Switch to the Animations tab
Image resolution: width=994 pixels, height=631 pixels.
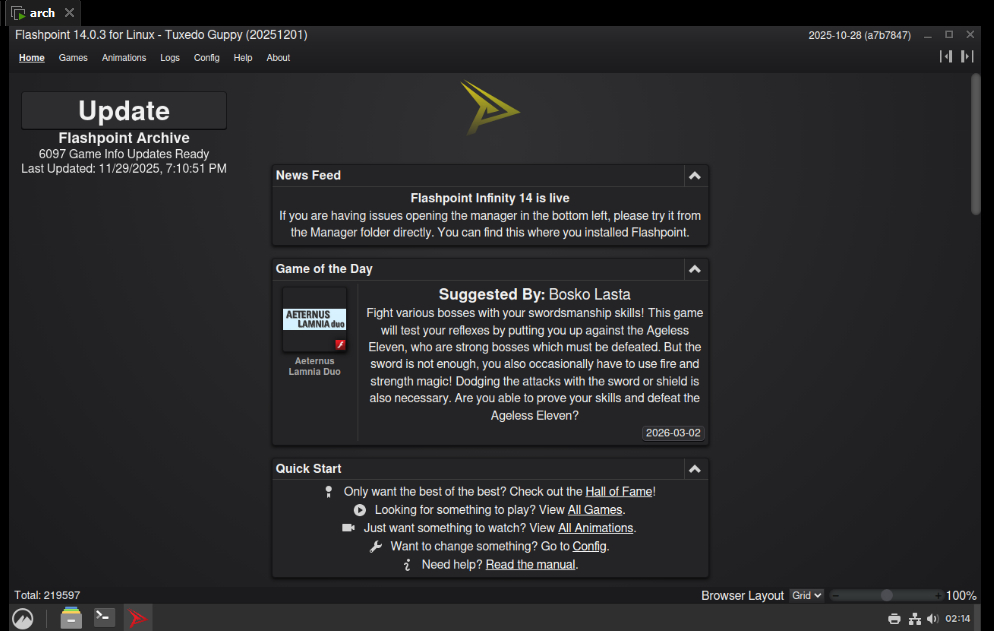click(124, 58)
